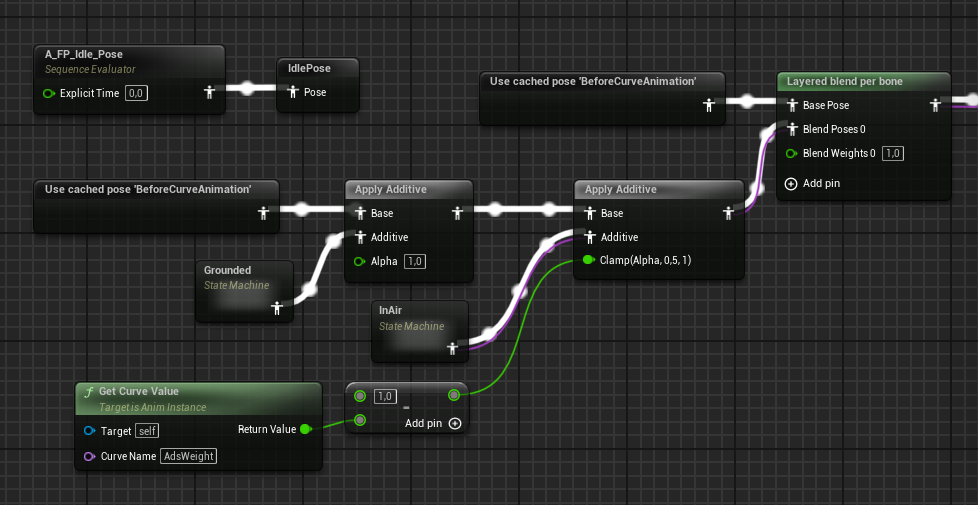Click subtract node bottom input pin
The height and width of the screenshot is (505, 978).
pyautogui.click(x=360, y=420)
